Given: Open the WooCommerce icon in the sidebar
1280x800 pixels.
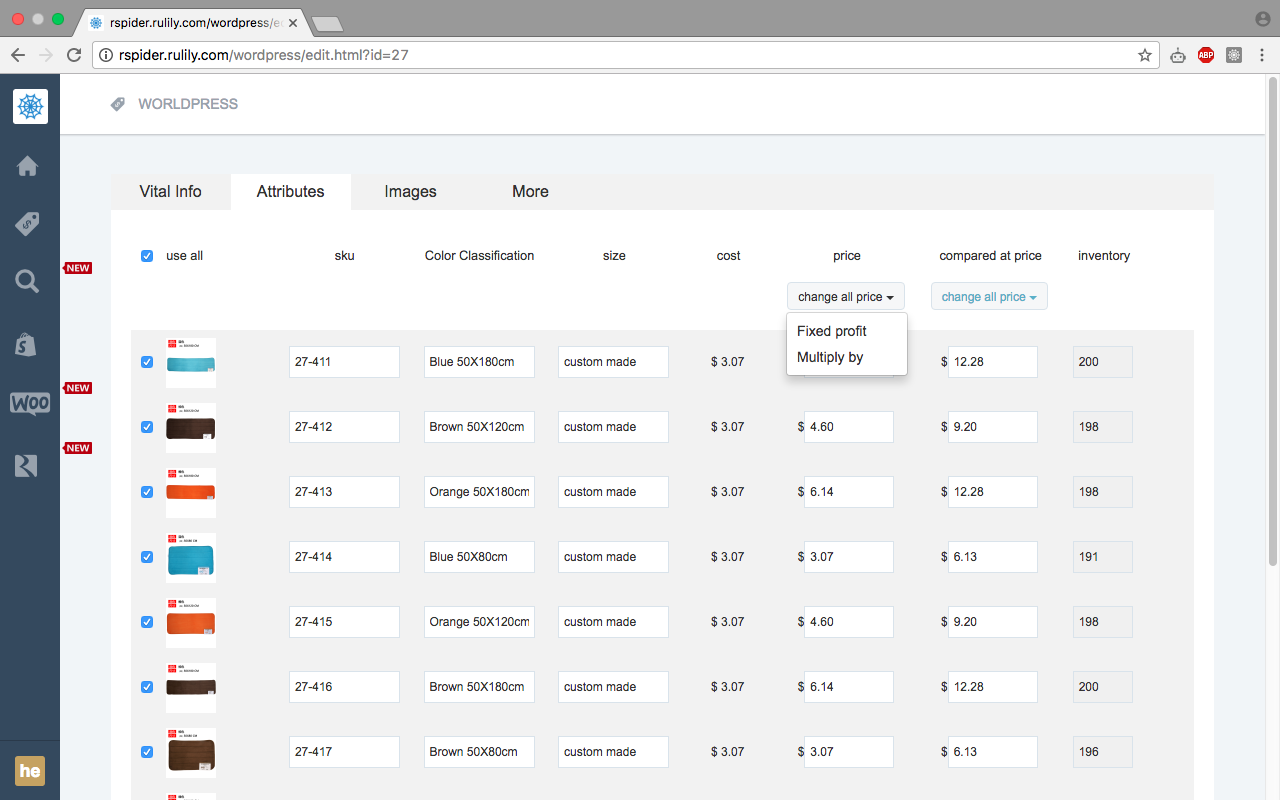Looking at the screenshot, I should click(30, 403).
